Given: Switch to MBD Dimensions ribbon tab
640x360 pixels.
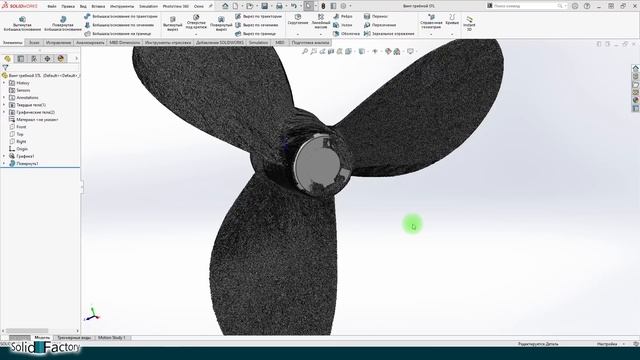Looking at the screenshot, I should (124, 42).
